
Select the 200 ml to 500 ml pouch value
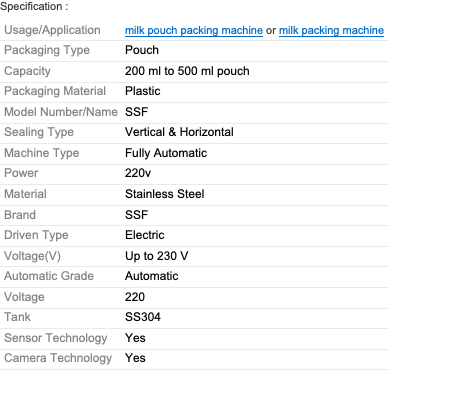[187, 71]
